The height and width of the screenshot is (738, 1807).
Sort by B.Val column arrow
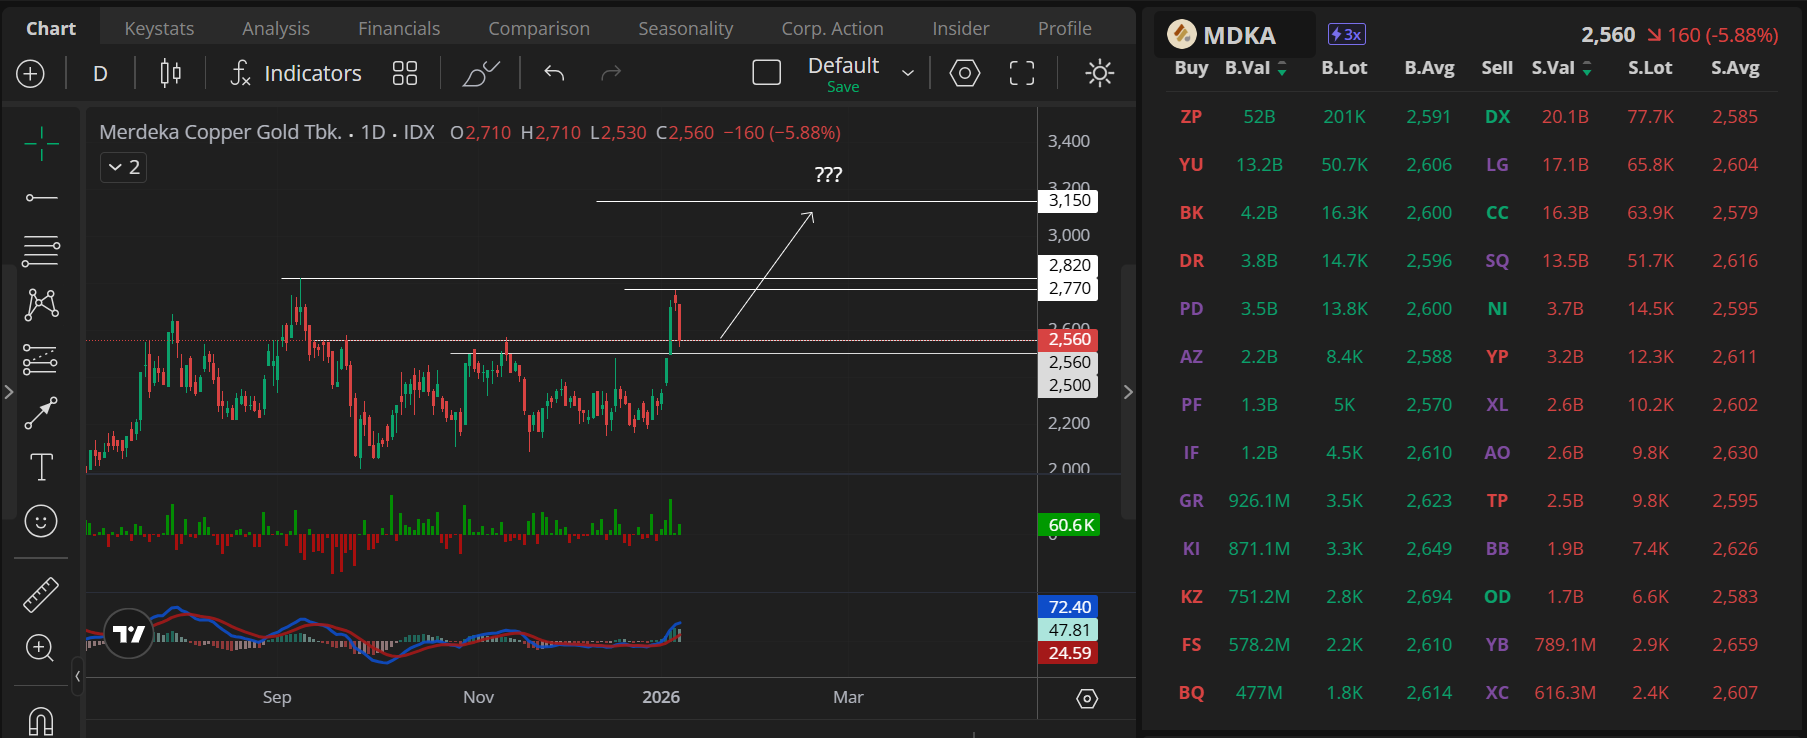coord(1282,69)
